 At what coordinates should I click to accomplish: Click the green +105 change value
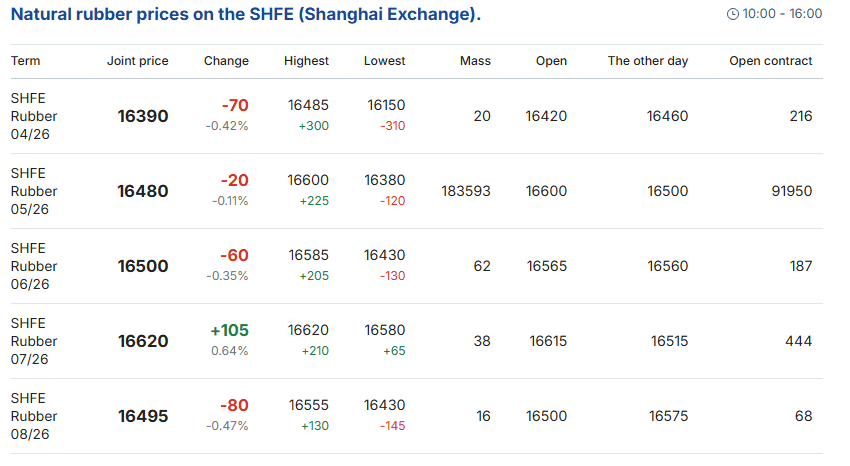coord(229,331)
